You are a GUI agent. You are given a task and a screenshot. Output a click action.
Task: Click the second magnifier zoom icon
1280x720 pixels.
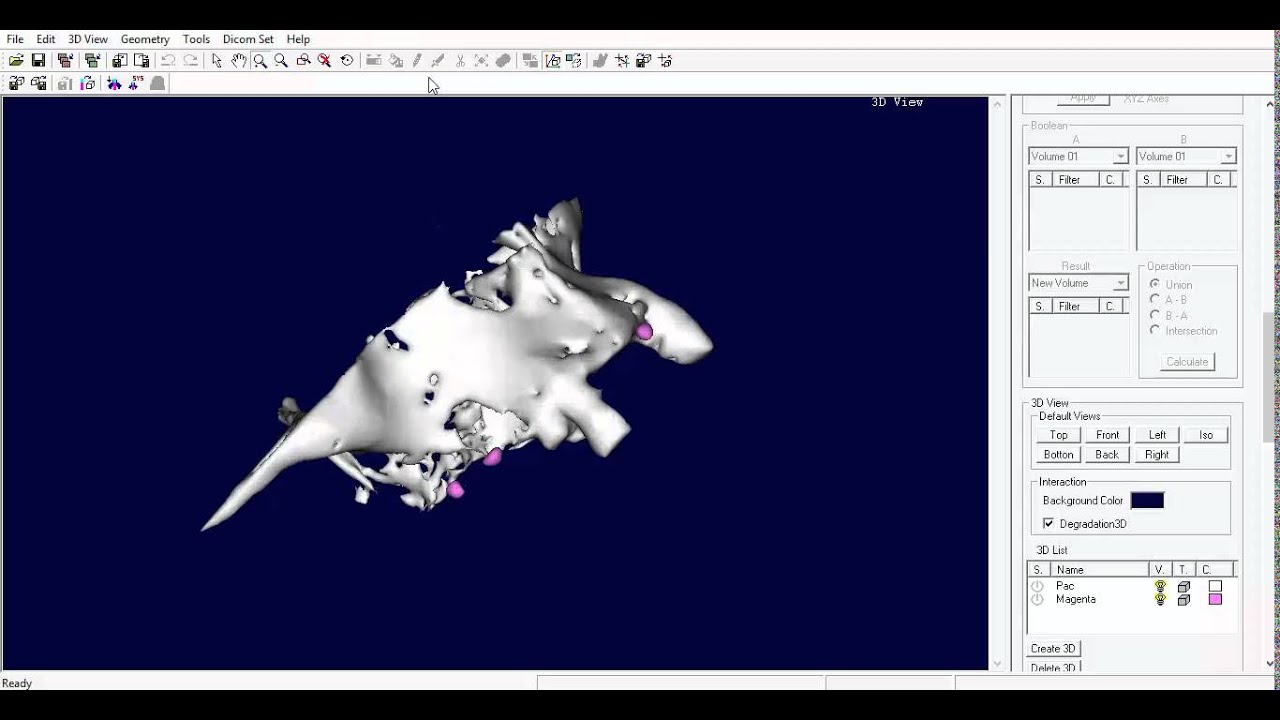[281, 61]
